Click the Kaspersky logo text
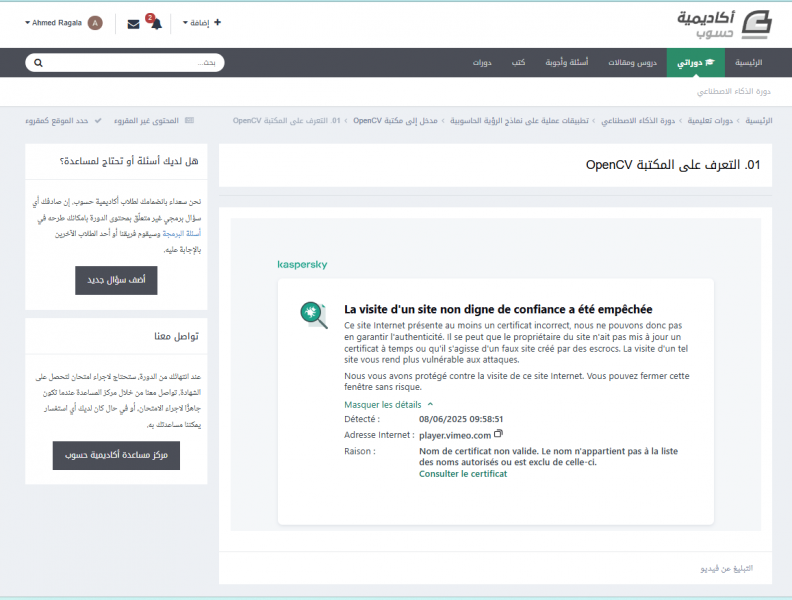 coord(302,265)
